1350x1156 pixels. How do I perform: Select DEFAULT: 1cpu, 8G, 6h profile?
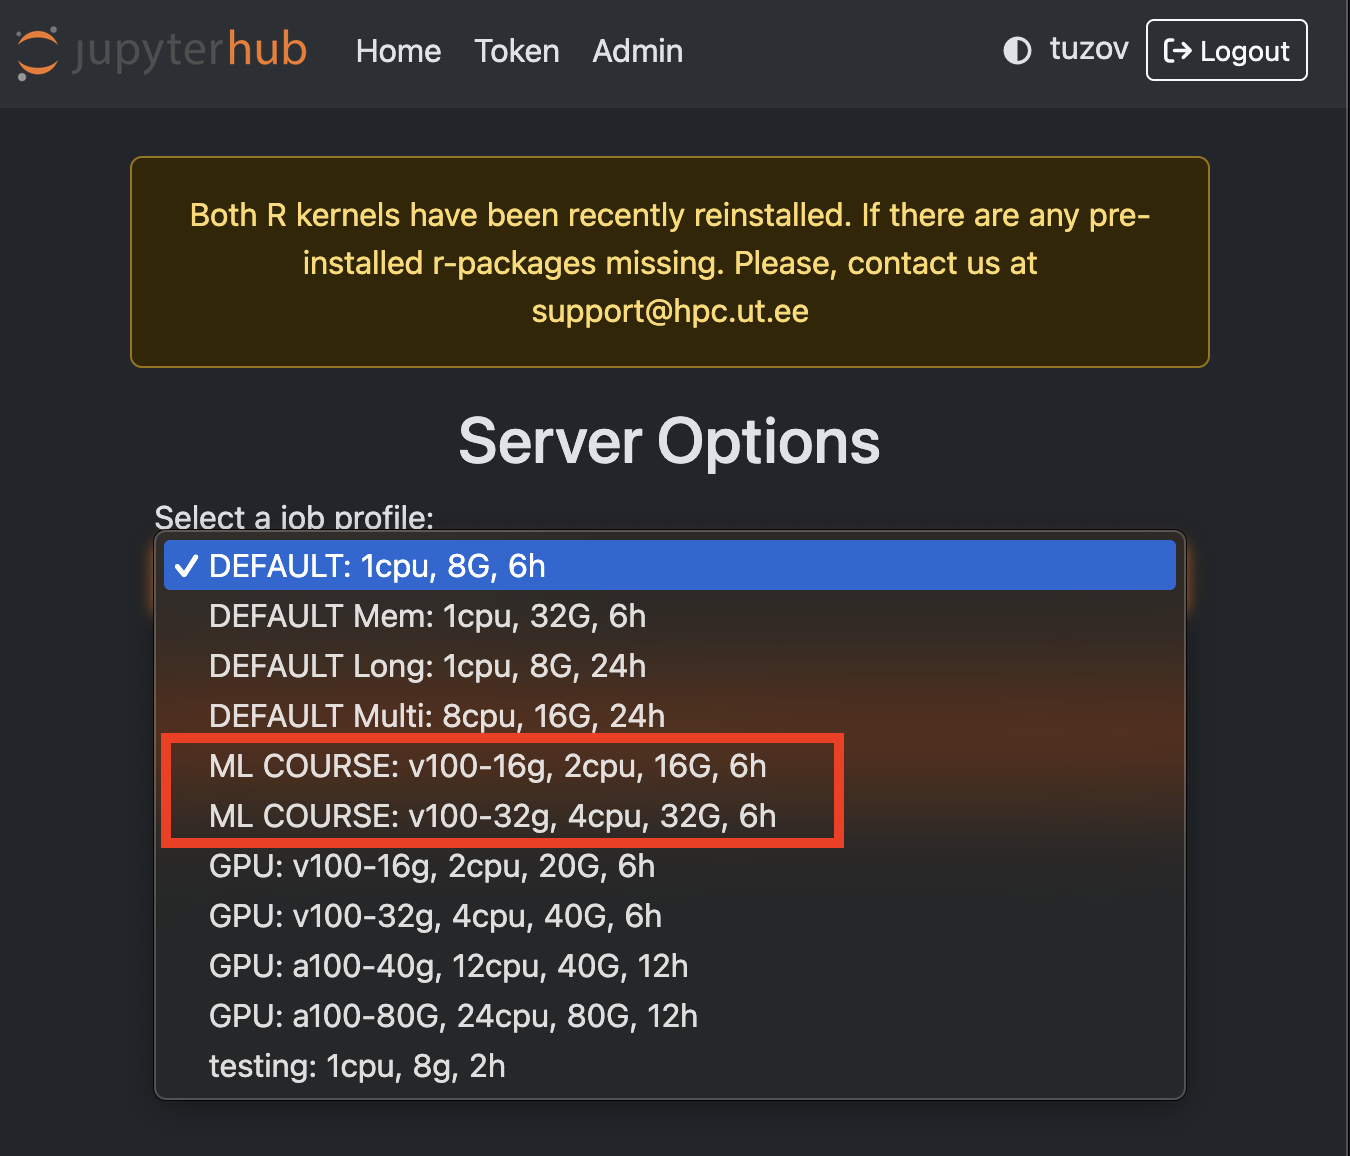[669, 566]
